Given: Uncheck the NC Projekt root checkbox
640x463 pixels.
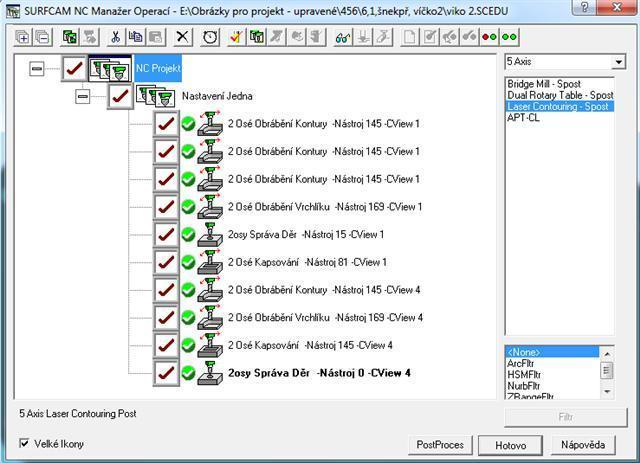Looking at the screenshot, I should [x=74, y=69].
